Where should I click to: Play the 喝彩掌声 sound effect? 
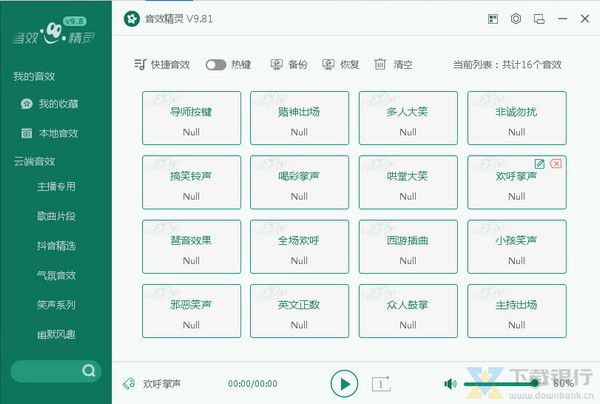(x=300, y=182)
